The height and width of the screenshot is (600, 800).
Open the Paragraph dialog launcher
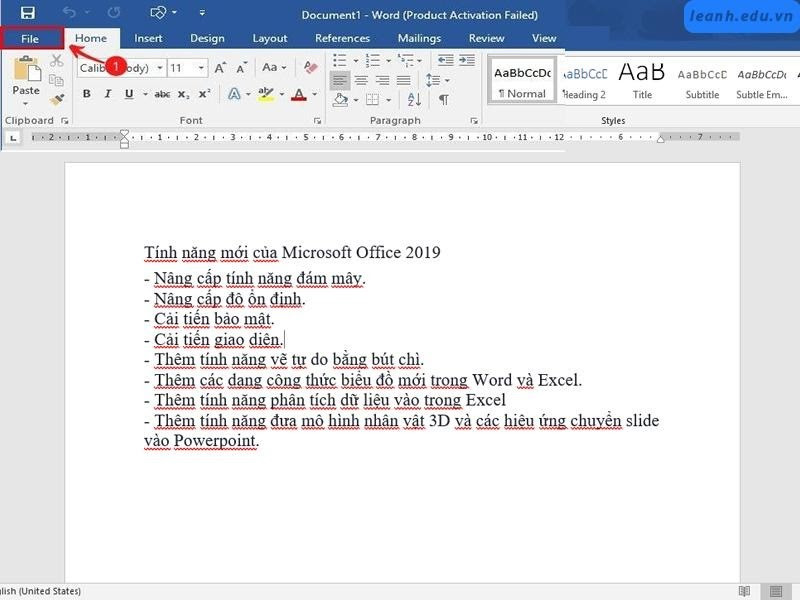pos(474,121)
